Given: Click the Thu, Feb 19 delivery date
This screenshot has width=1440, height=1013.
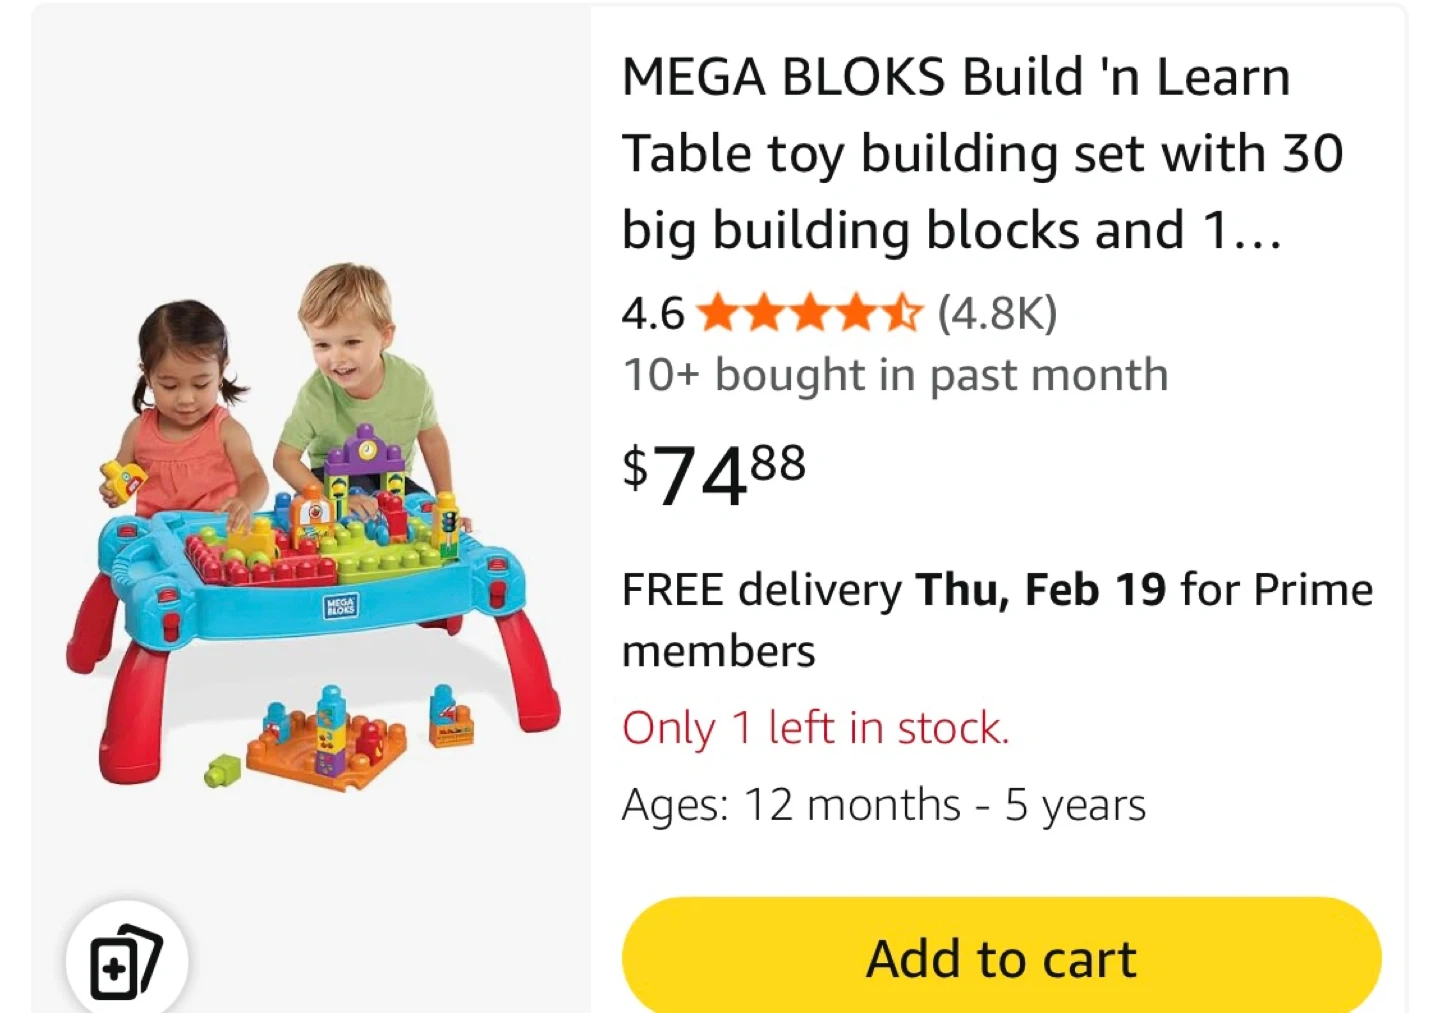Looking at the screenshot, I should coord(1041,590).
